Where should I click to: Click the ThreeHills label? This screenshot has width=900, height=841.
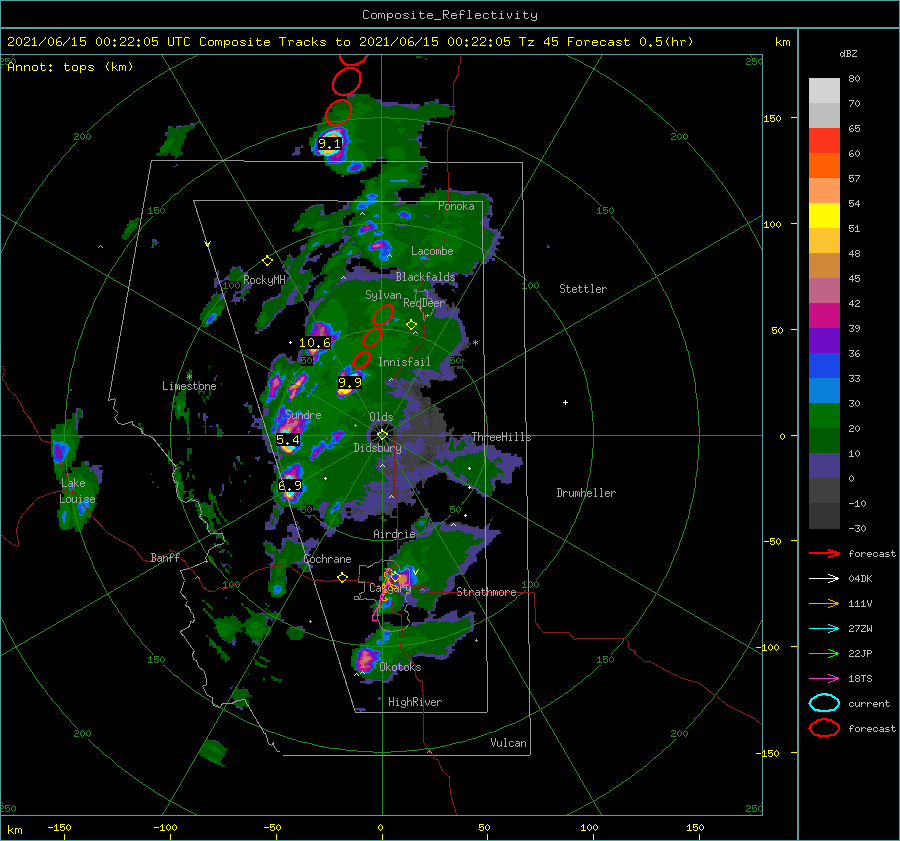pos(501,437)
